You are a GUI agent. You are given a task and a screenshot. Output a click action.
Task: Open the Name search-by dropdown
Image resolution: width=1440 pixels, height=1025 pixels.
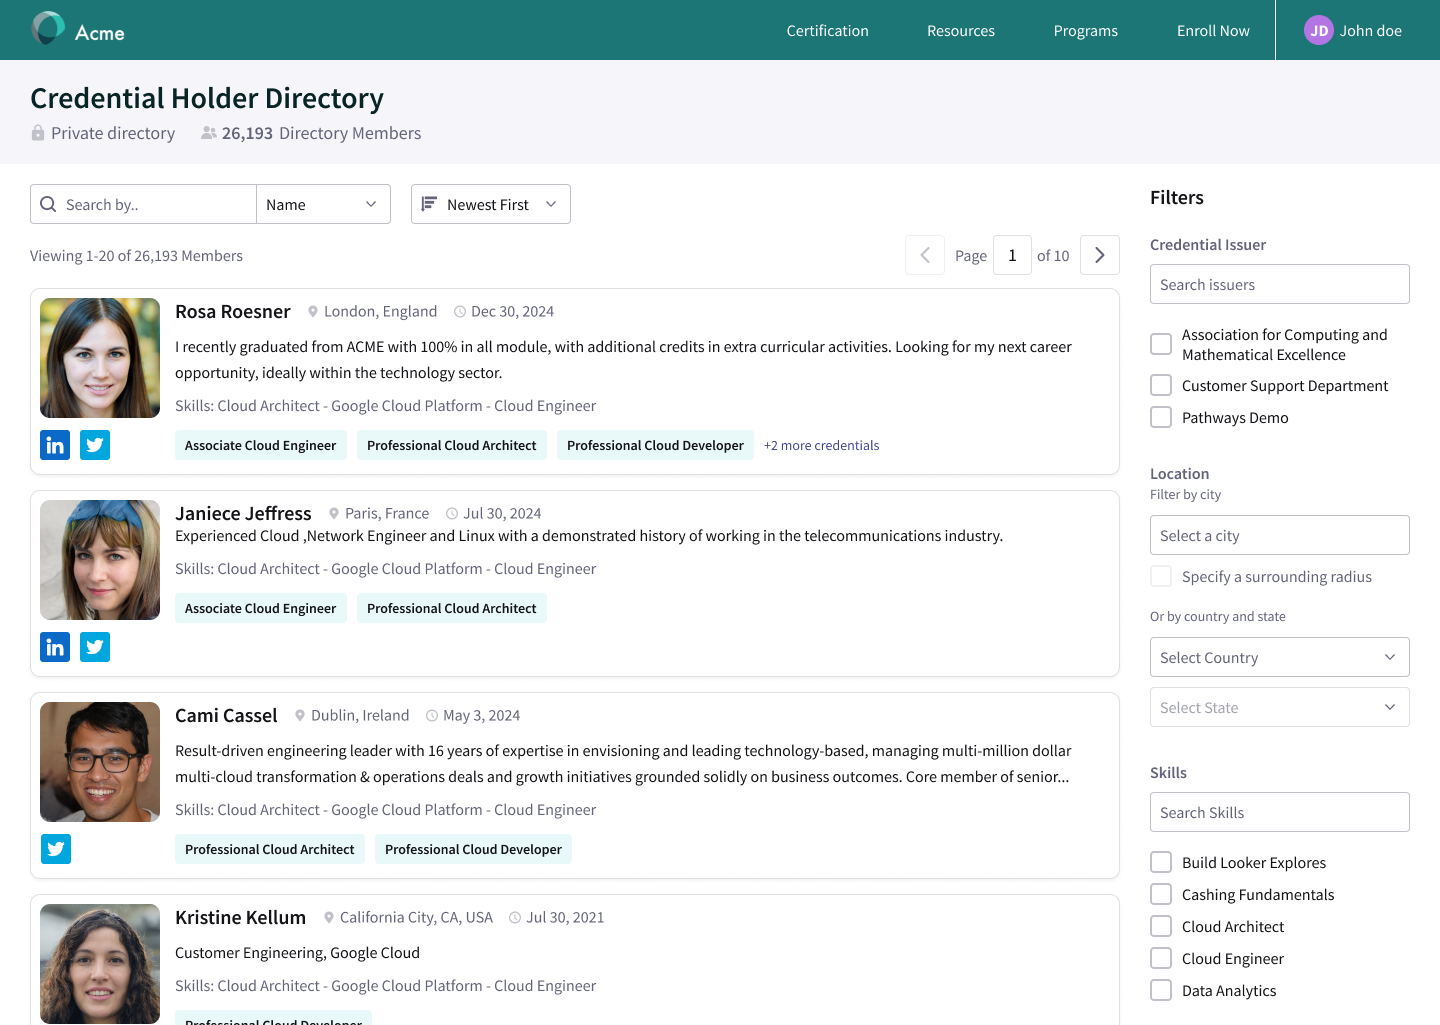click(322, 204)
